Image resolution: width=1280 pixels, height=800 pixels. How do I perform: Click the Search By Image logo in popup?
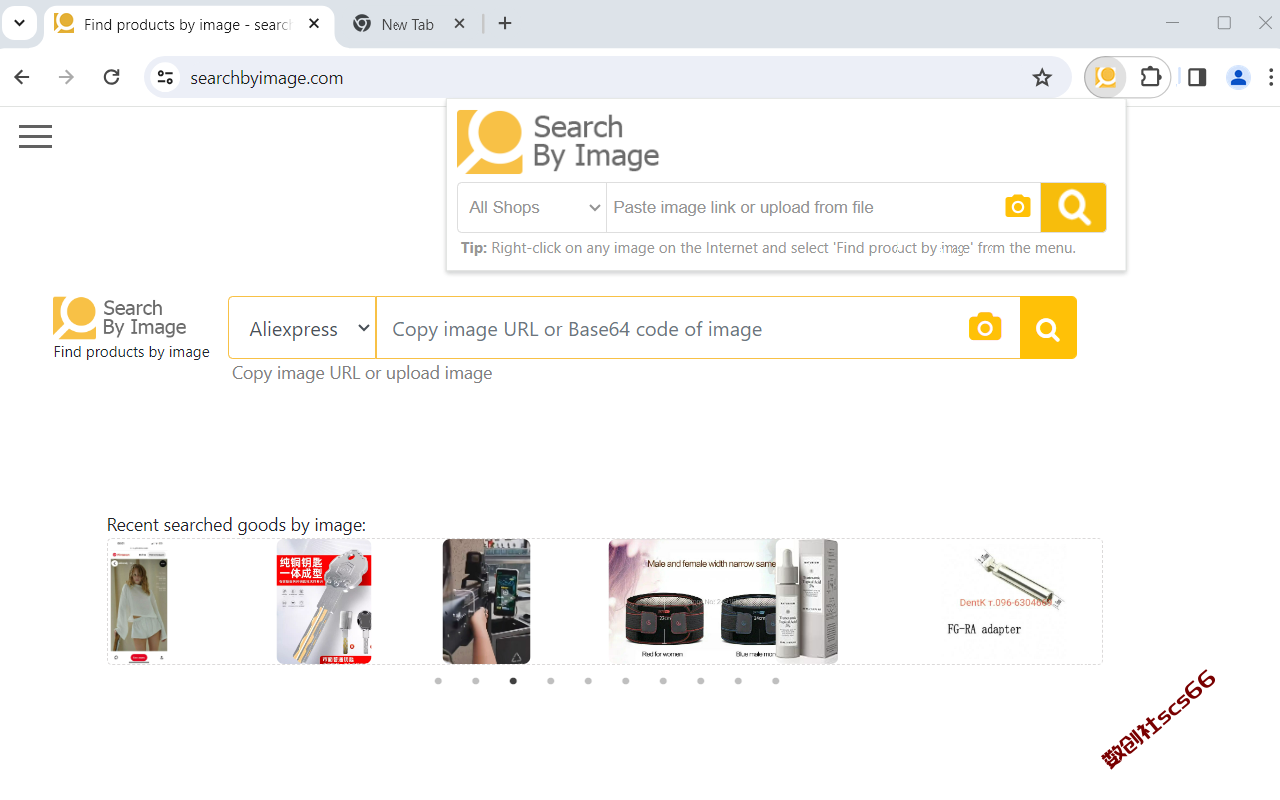(x=558, y=142)
